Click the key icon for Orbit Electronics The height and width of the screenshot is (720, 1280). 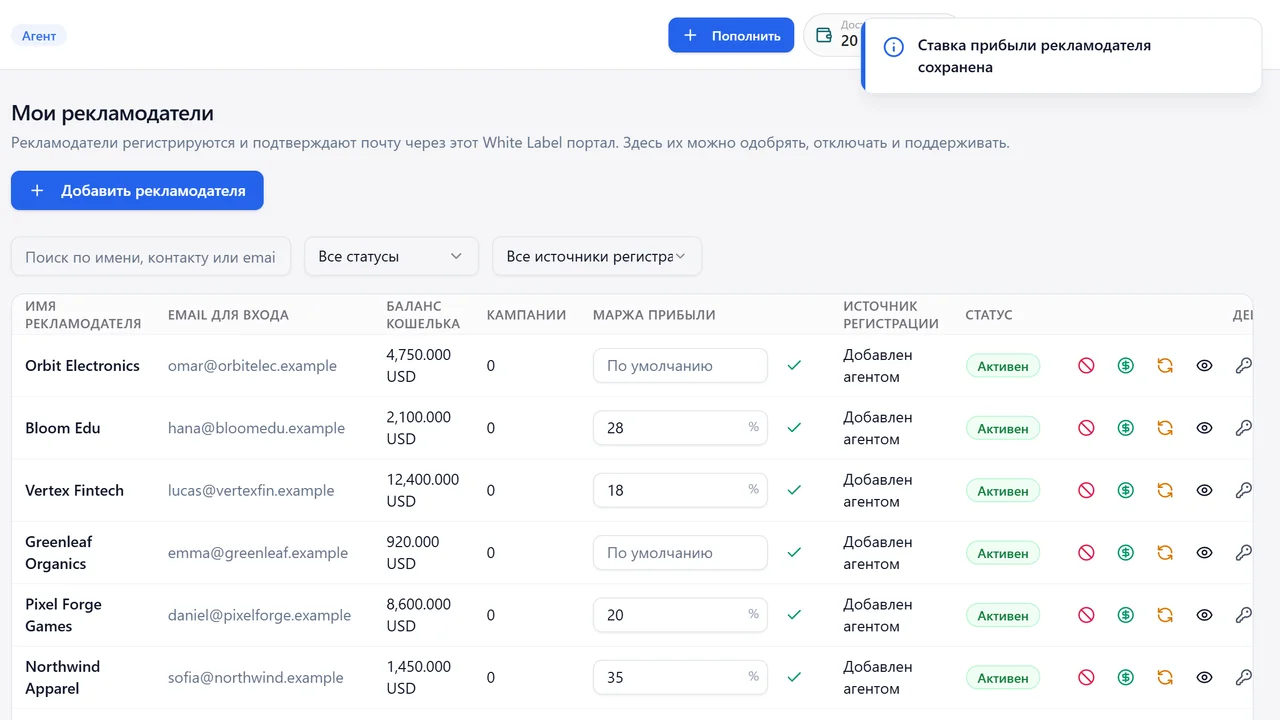tap(1244, 366)
